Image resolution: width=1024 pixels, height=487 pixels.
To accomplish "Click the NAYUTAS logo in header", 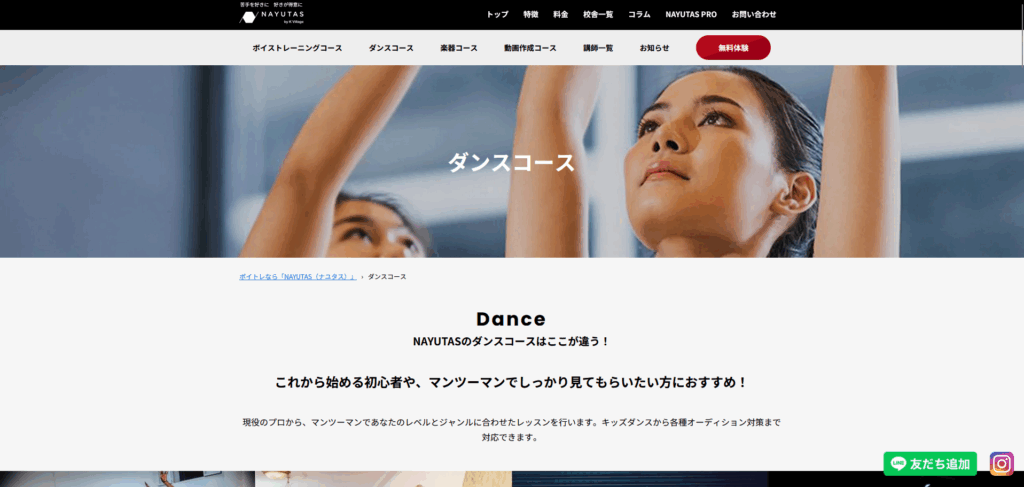I will coord(272,13).
